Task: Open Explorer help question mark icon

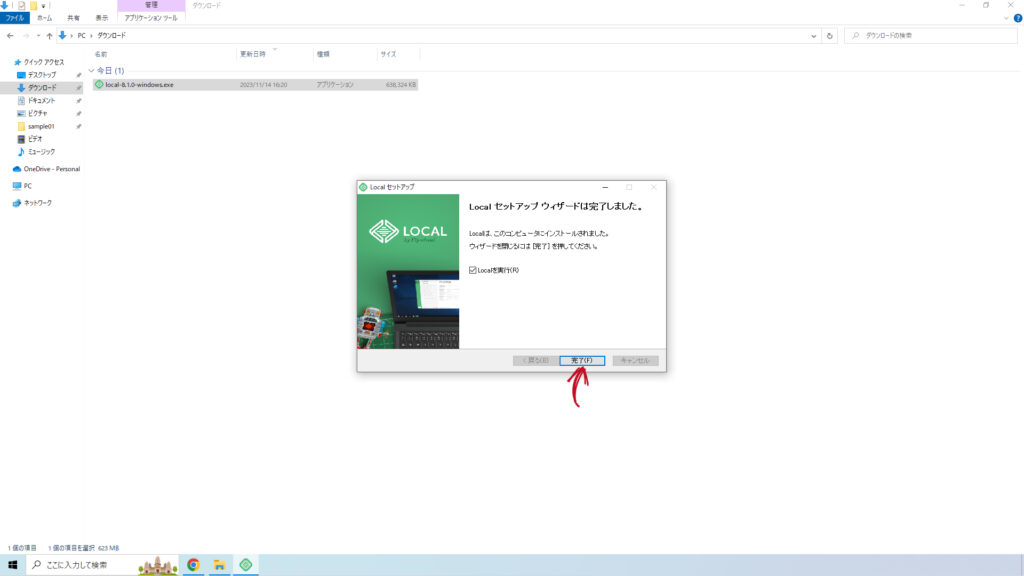Action: [x=1017, y=18]
